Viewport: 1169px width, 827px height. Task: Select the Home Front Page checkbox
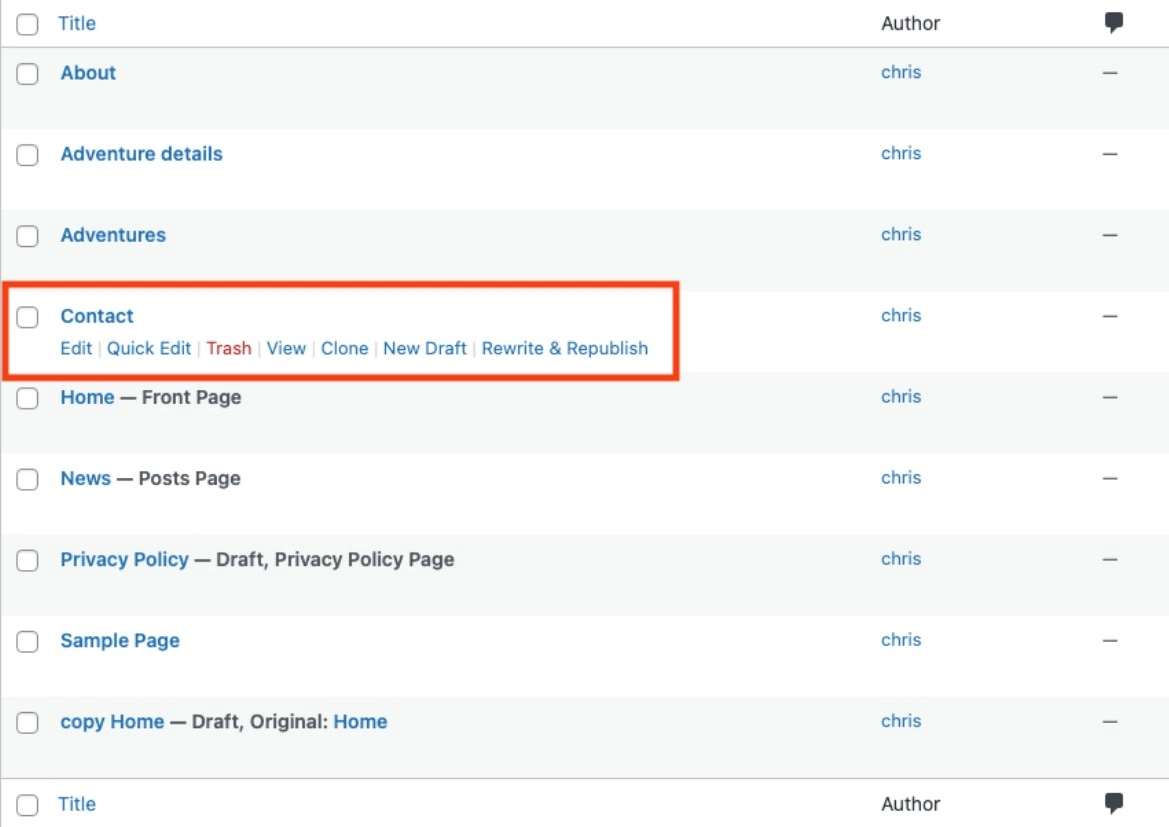point(28,398)
